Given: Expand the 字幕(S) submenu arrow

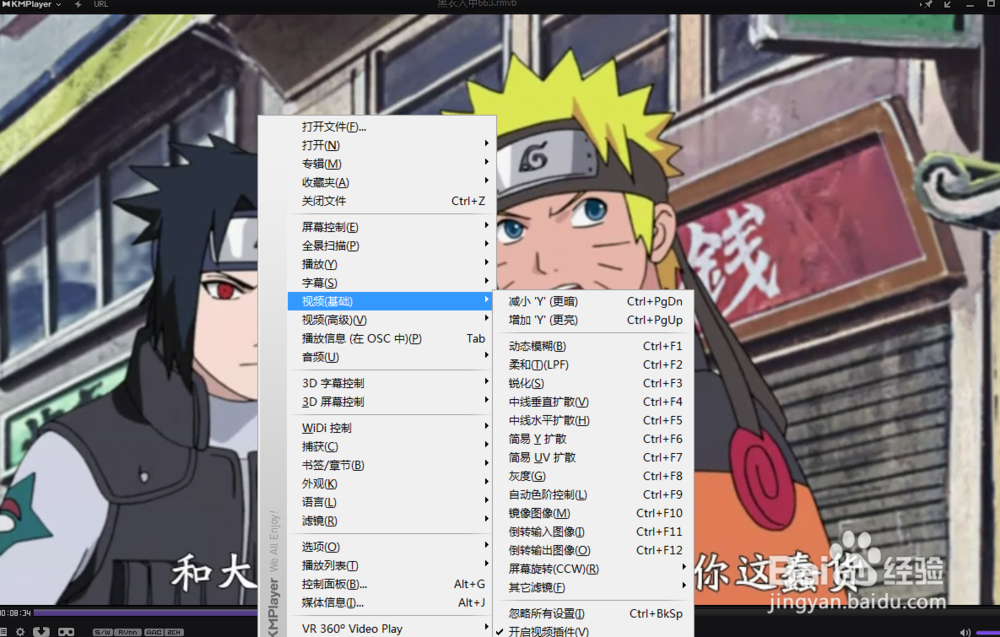Looking at the screenshot, I should (x=486, y=281).
